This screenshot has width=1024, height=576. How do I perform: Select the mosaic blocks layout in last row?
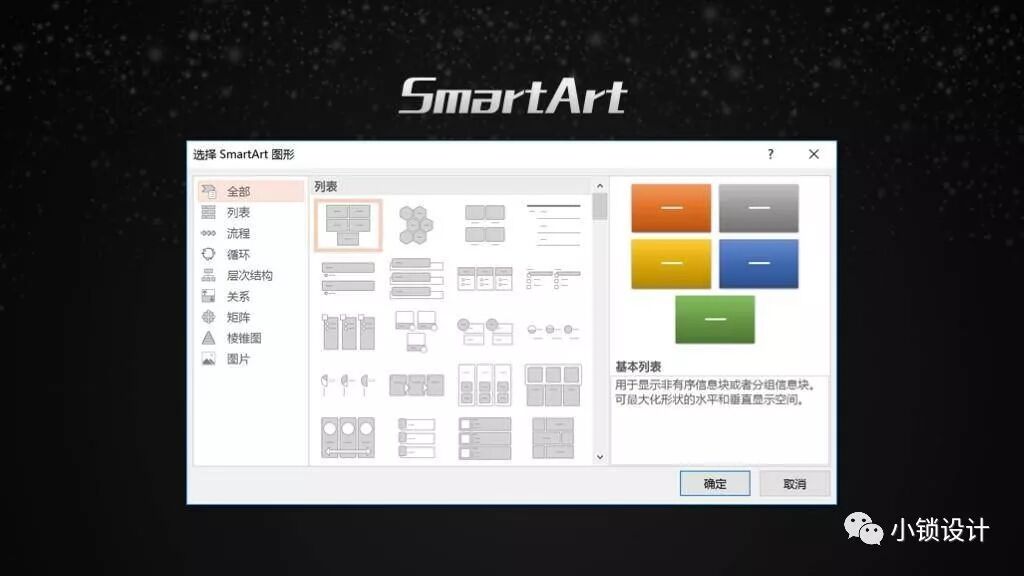point(553,438)
